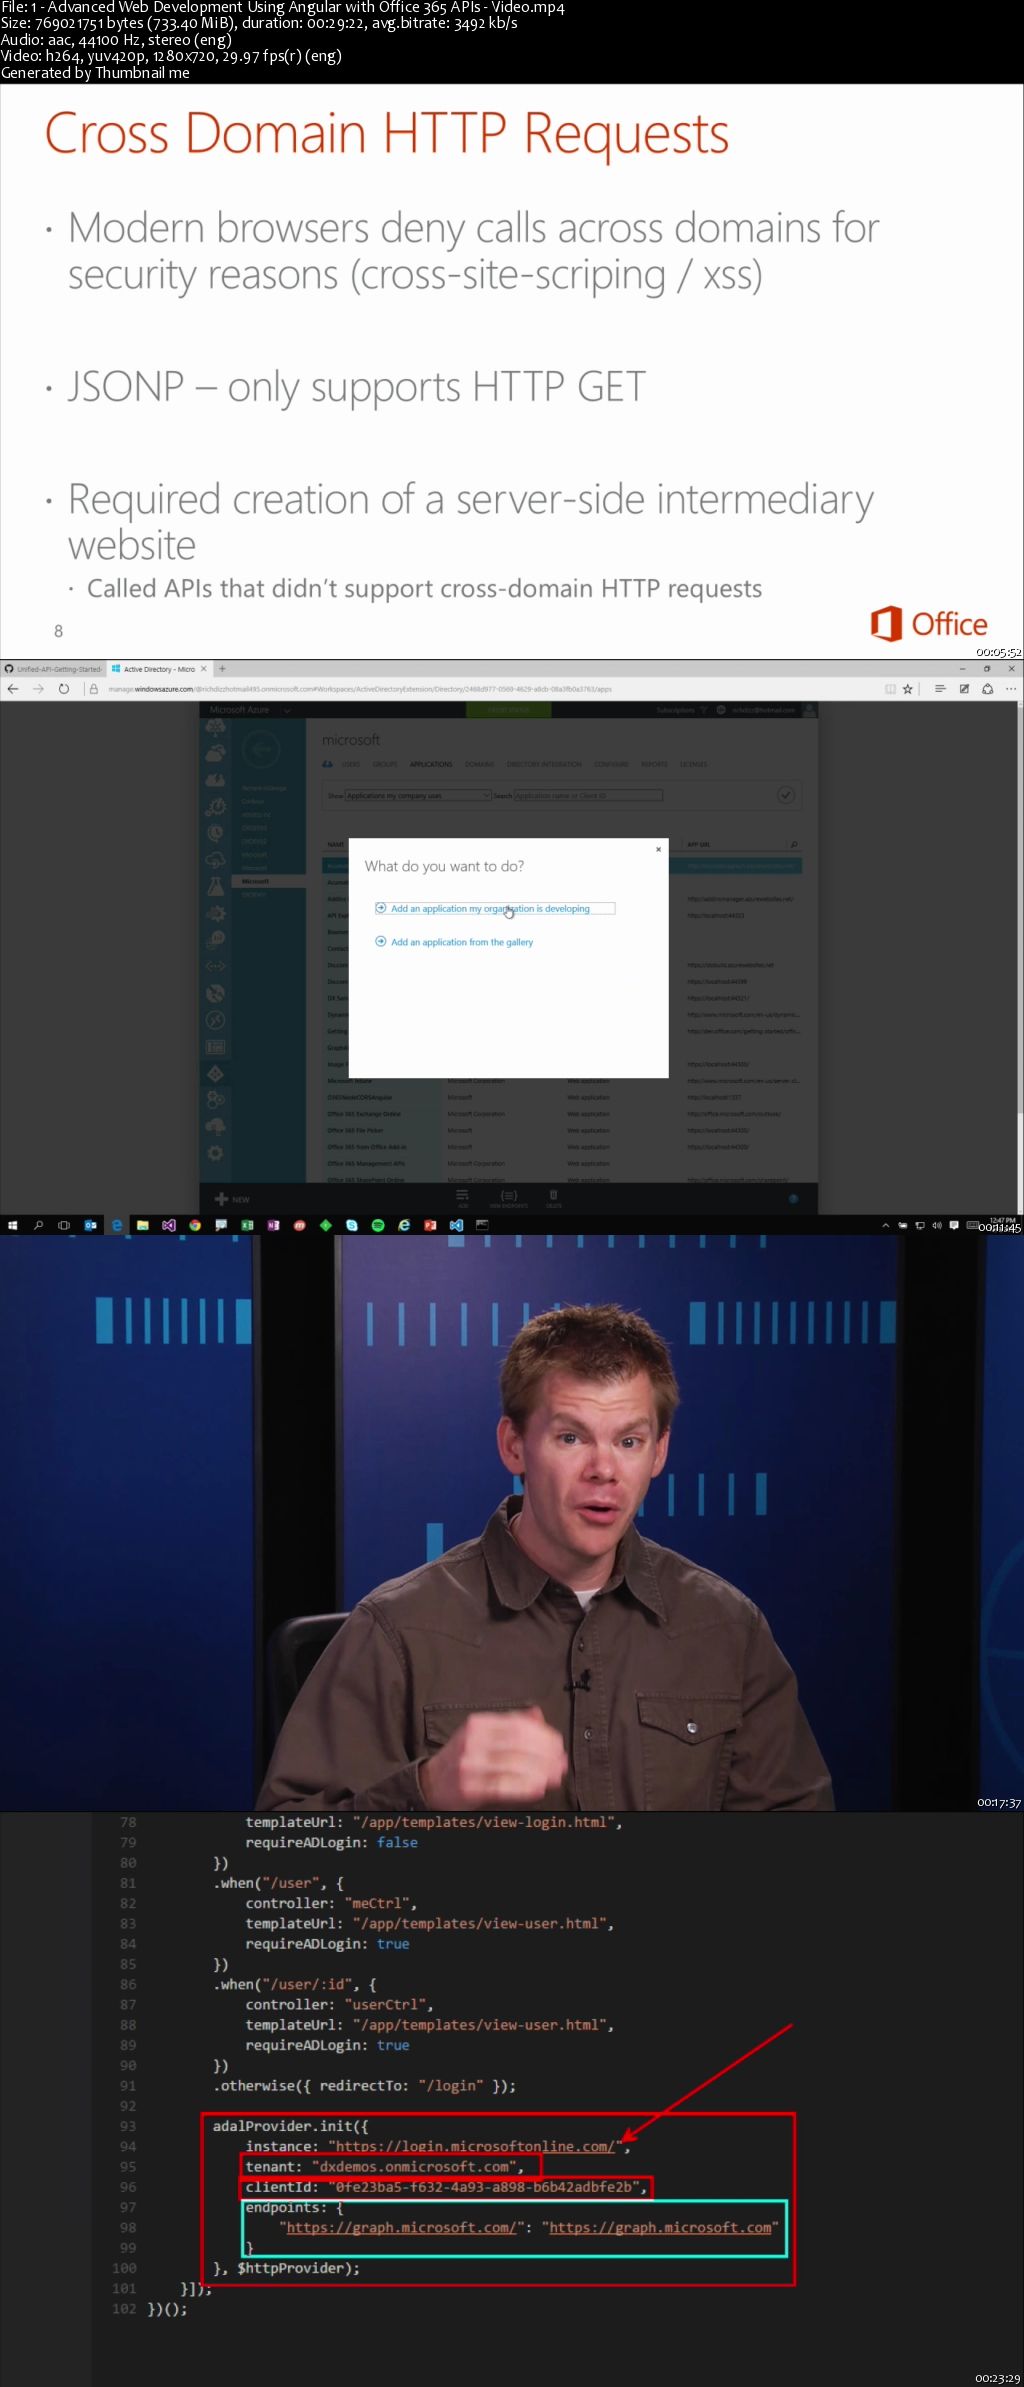Click the table search magnifier icon

tap(794, 845)
